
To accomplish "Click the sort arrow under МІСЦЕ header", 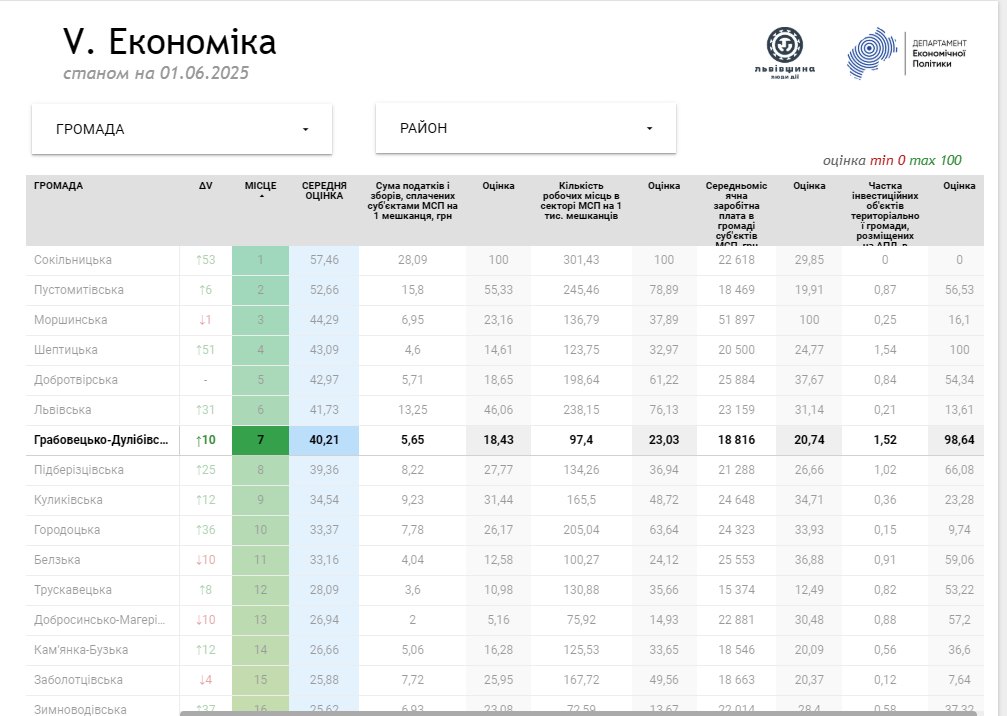I will pos(261,197).
